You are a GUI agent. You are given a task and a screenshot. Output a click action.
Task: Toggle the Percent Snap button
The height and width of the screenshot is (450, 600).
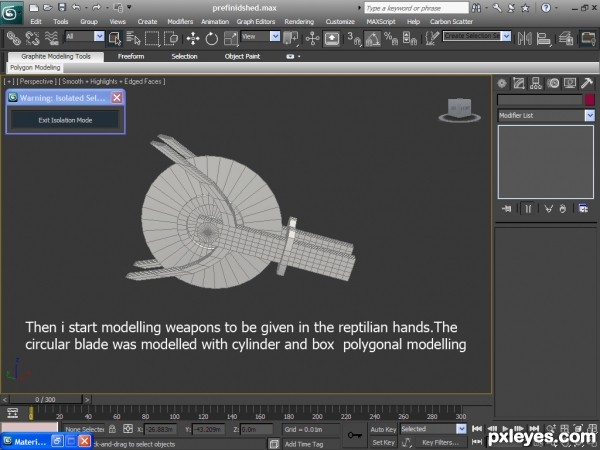point(391,38)
